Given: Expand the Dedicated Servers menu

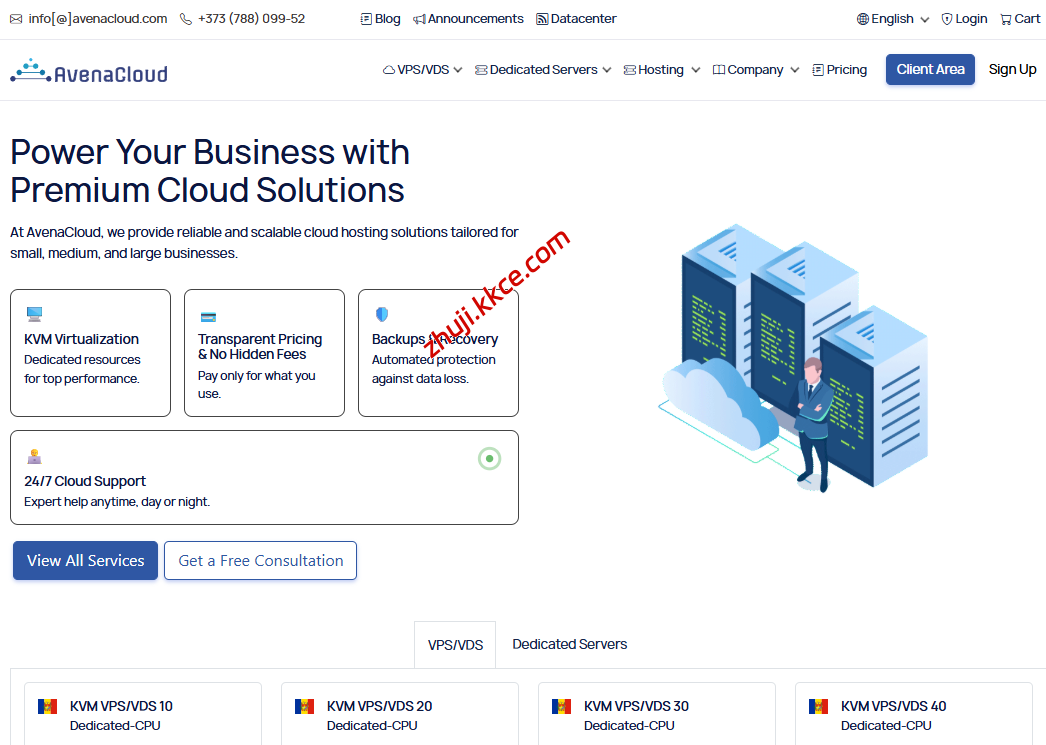Looking at the screenshot, I should (x=543, y=70).
